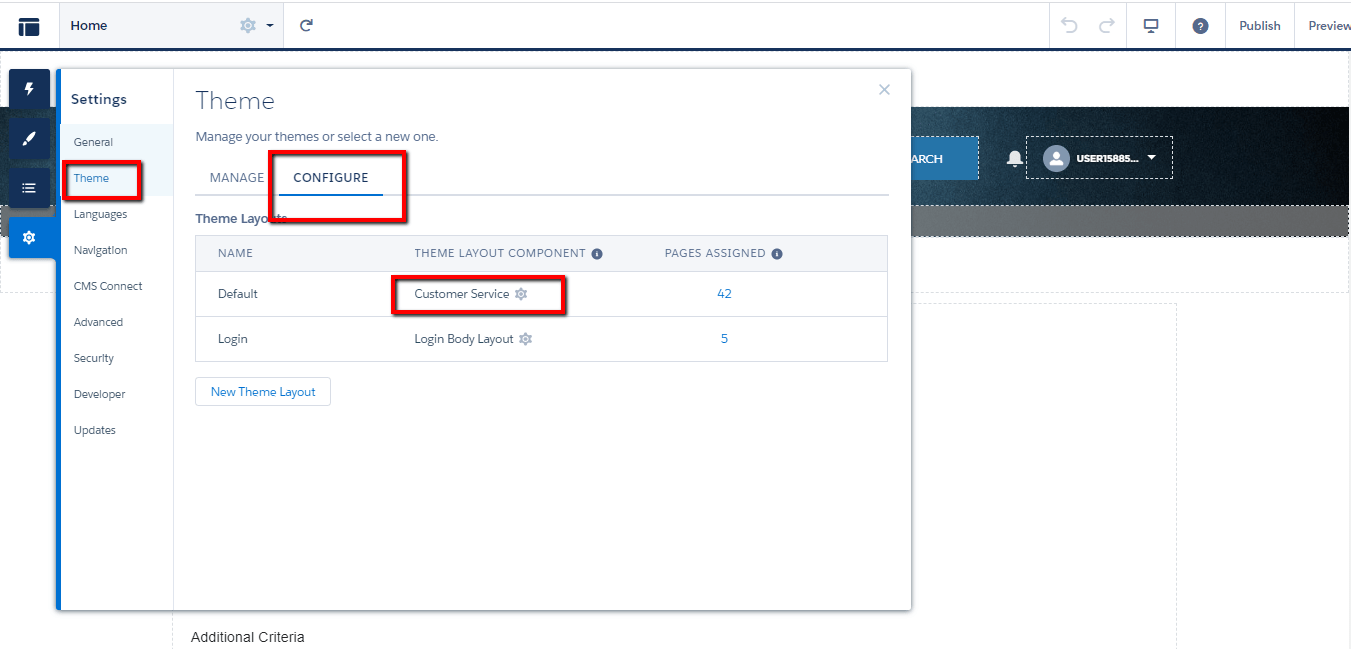This screenshot has height=649, width=1351.
Task: Open the 42 pages assigned link
Action: tap(724, 294)
